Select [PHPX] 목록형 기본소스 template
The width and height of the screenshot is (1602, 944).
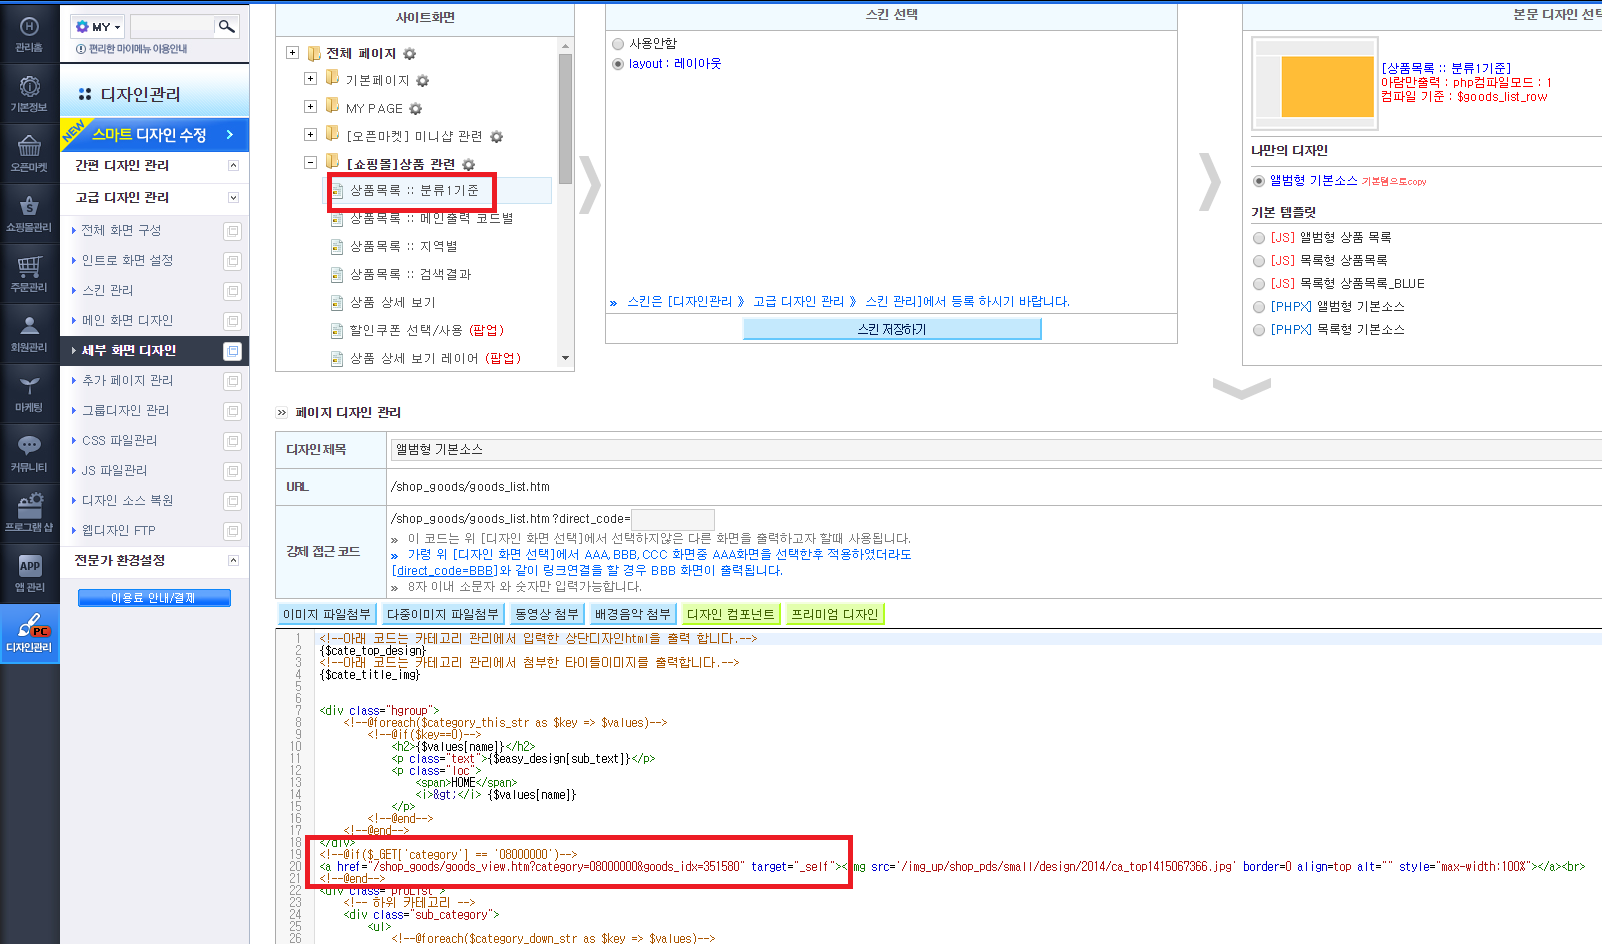1259,330
